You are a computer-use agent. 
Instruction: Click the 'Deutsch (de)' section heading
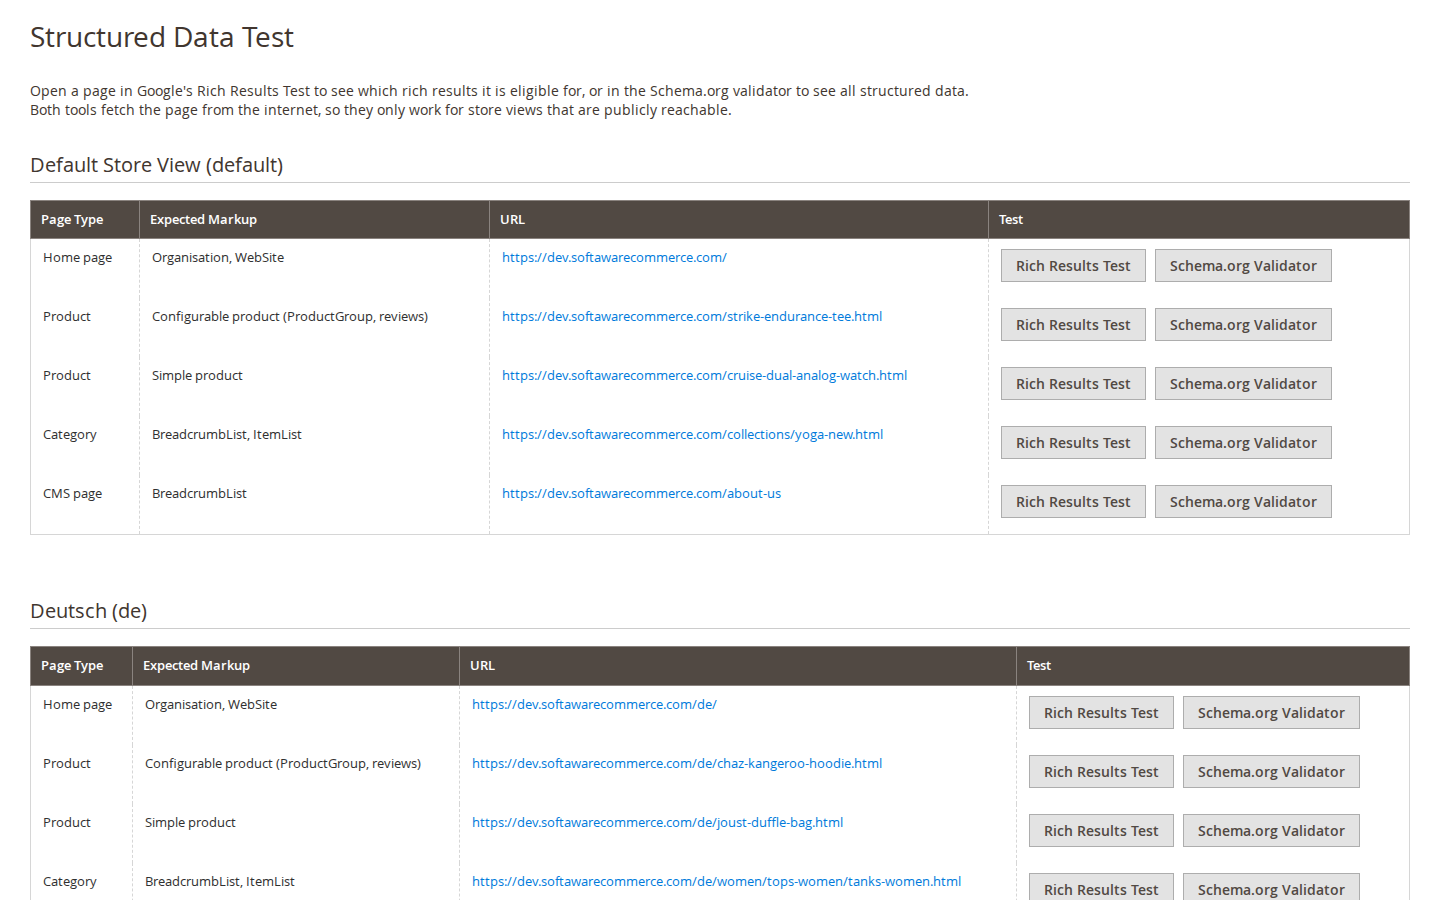coord(89,611)
